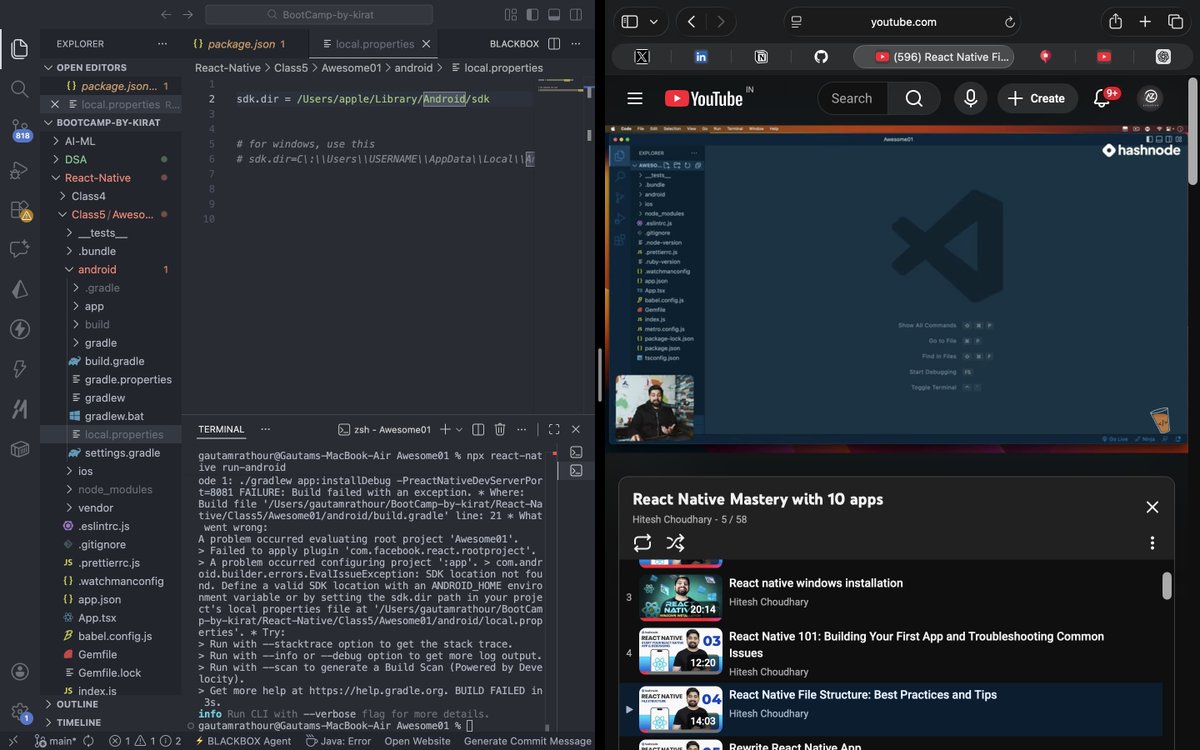Click the YouTube logo home link

point(704,98)
